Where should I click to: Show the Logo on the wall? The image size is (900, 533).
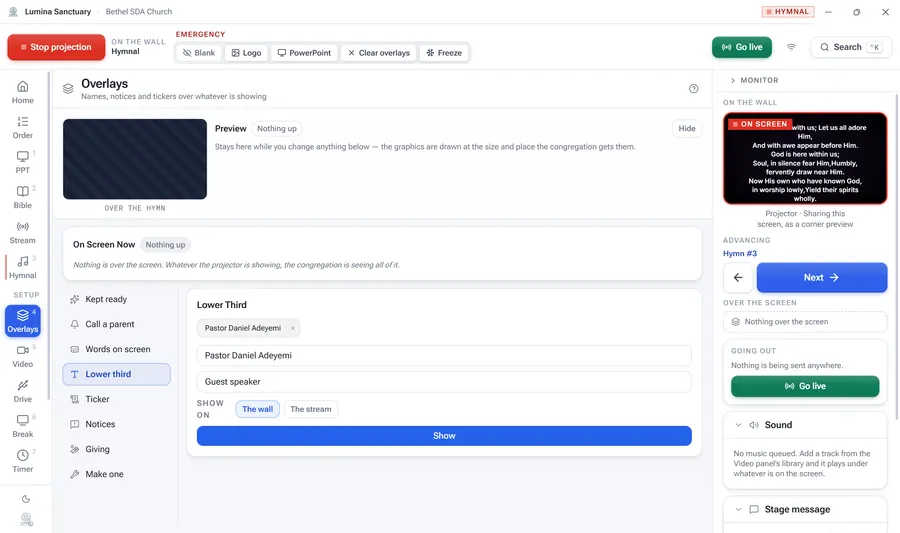point(246,53)
